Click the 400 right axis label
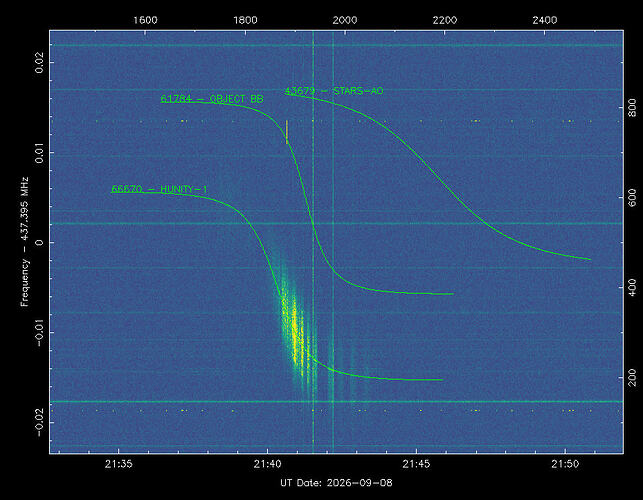 [632, 288]
